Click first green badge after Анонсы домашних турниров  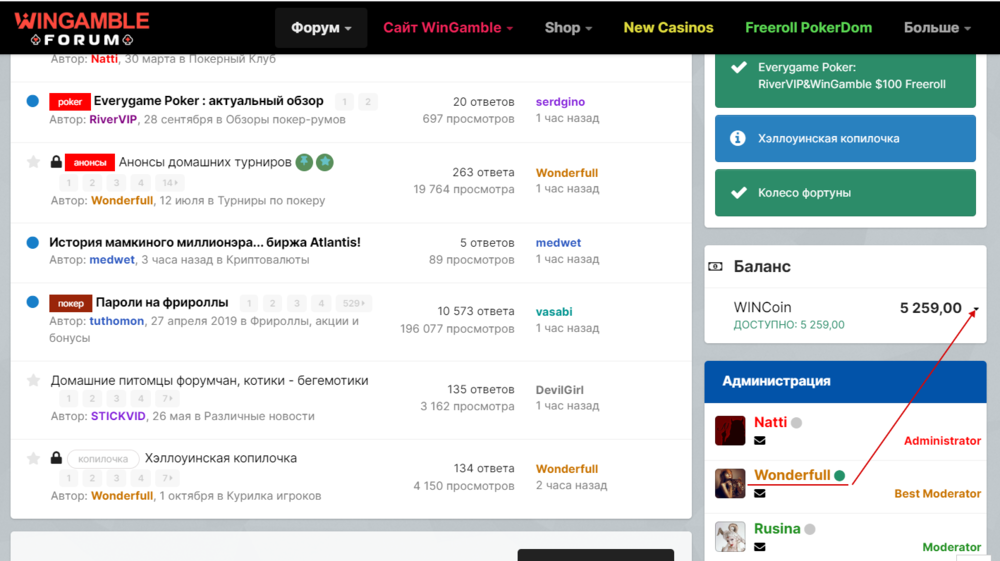304,162
